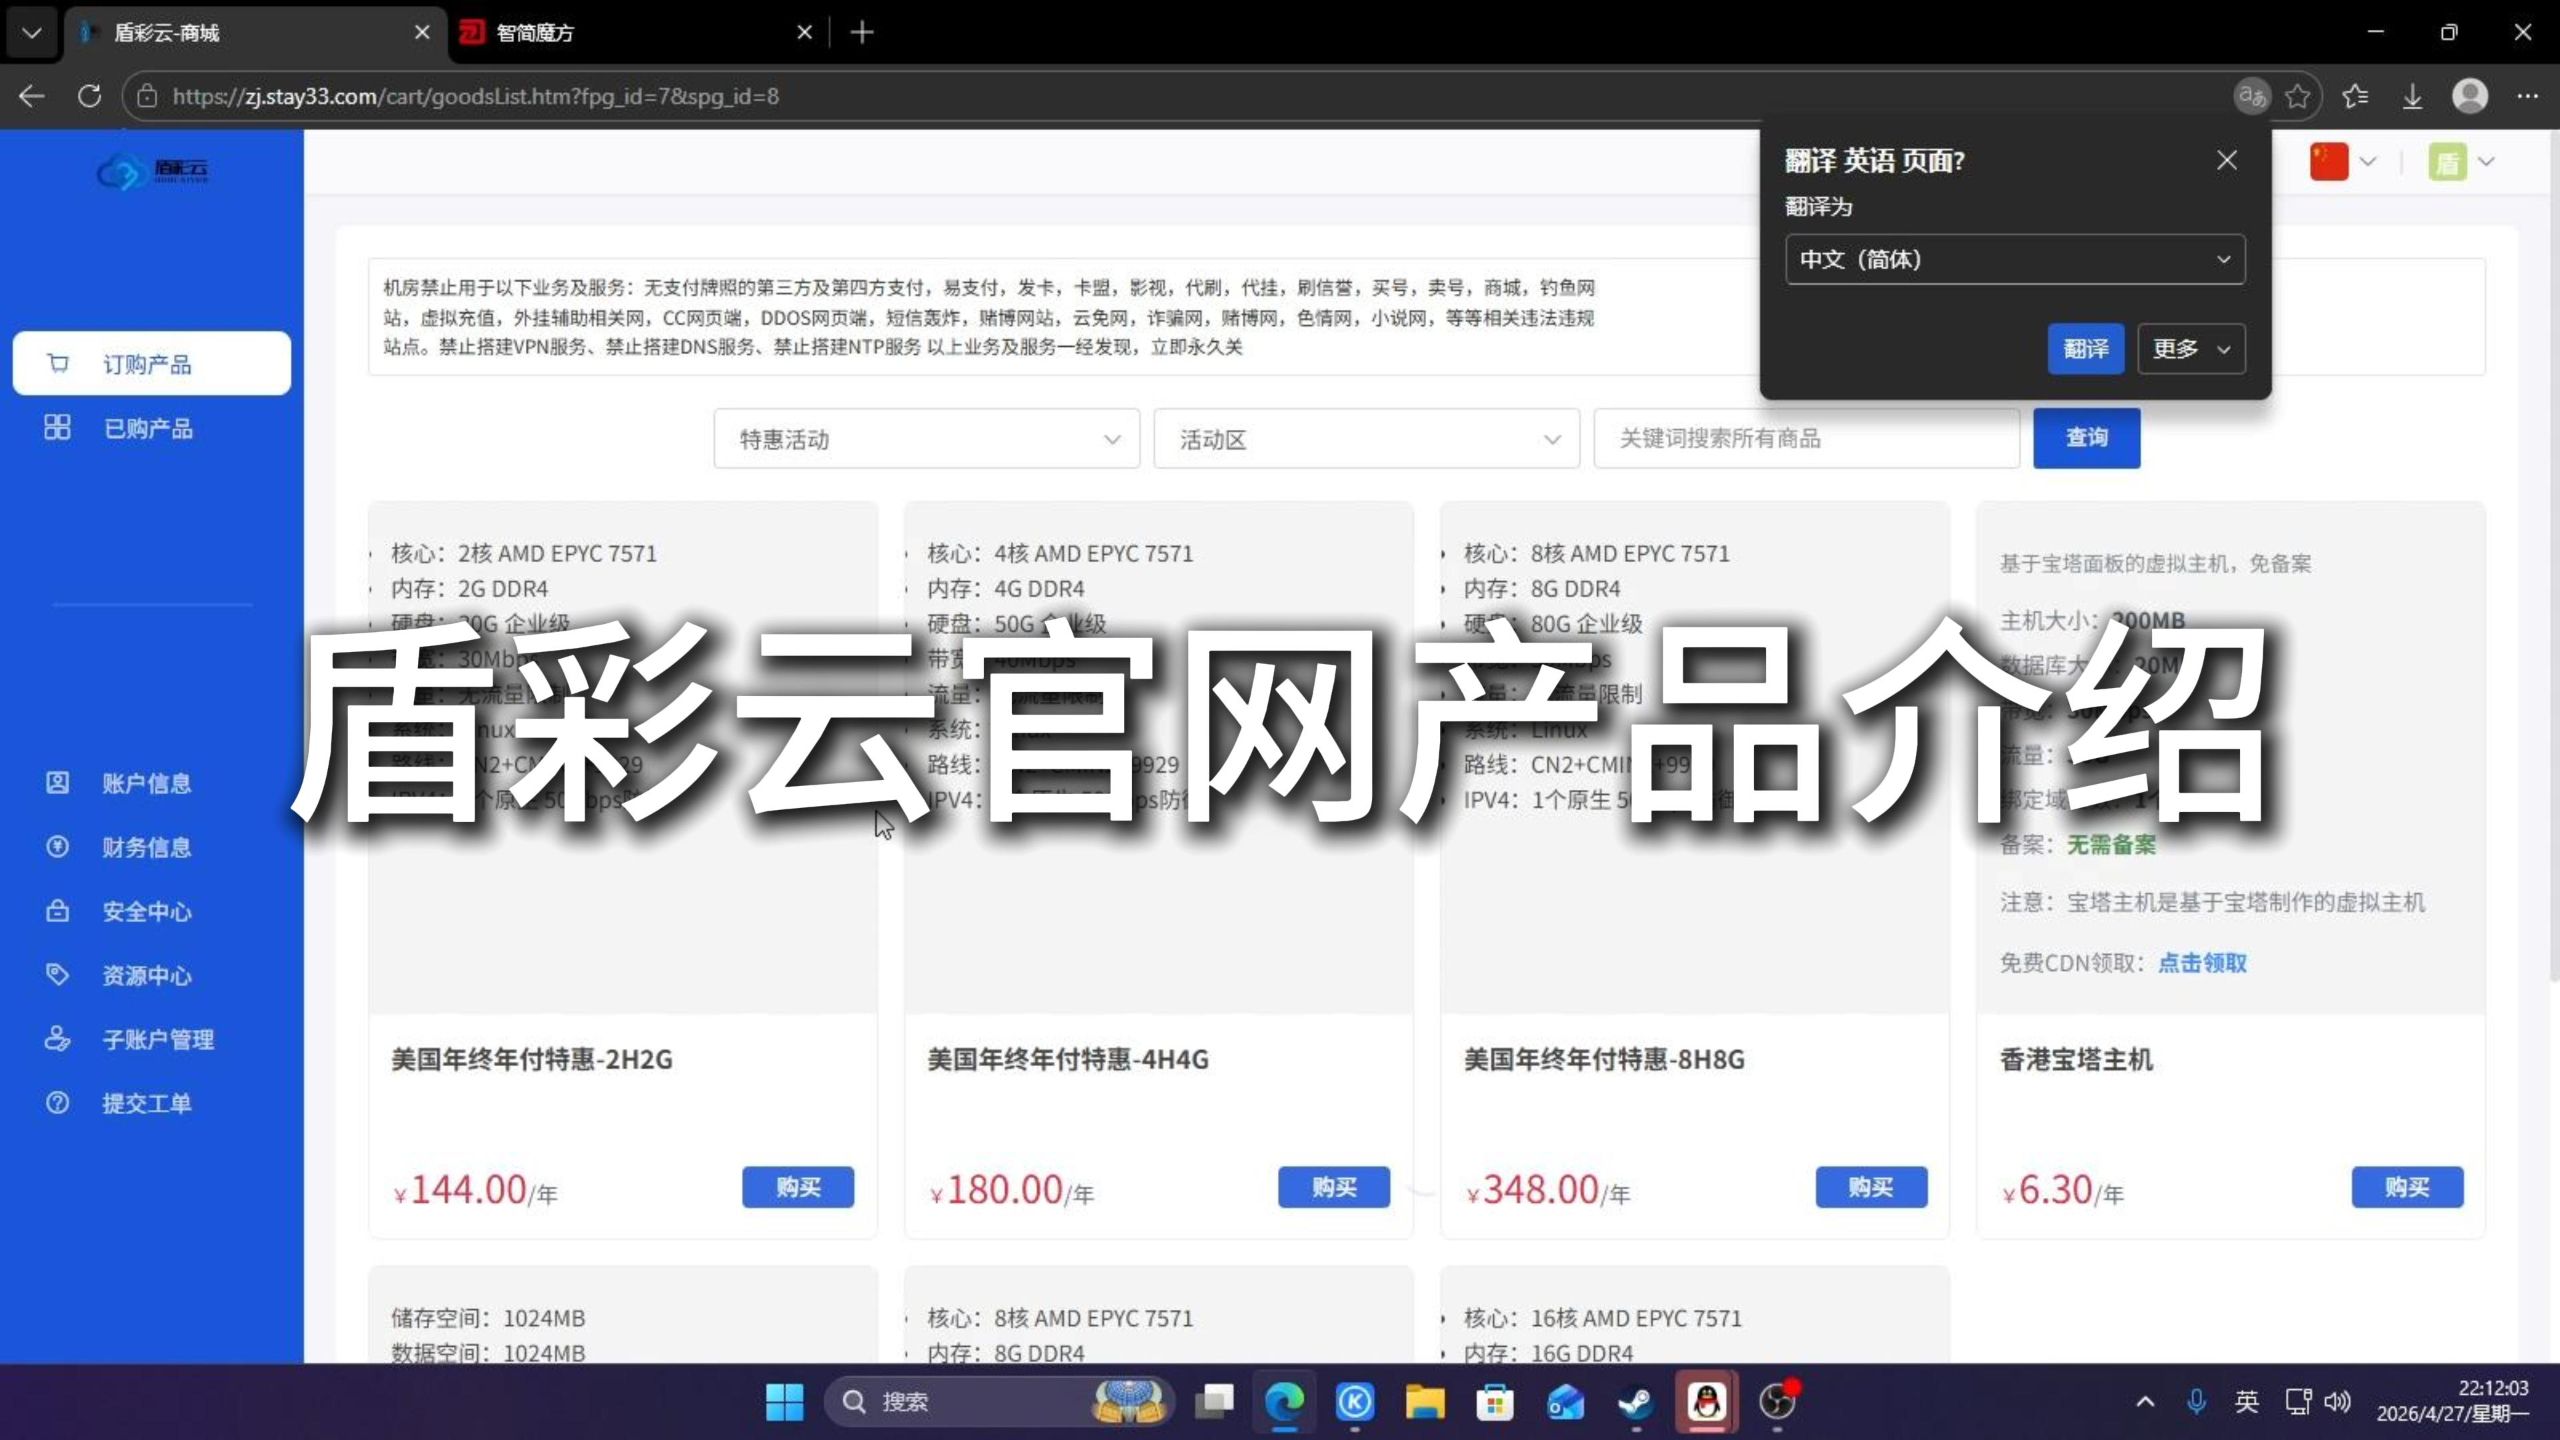Select the 盾彩云-商城 tab

[255, 33]
